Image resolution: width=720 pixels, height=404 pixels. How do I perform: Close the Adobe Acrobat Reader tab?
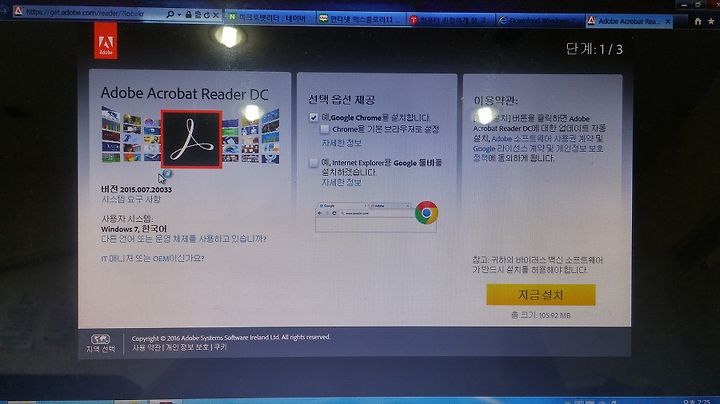click(668, 22)
